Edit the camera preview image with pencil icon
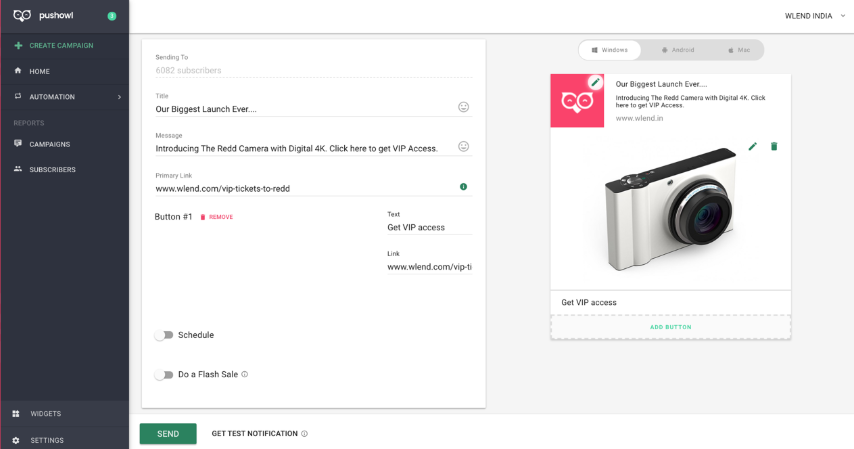Image resolution: width=854 pixels, height=449 pixels. pyautogui.click(x=753, y=146)
